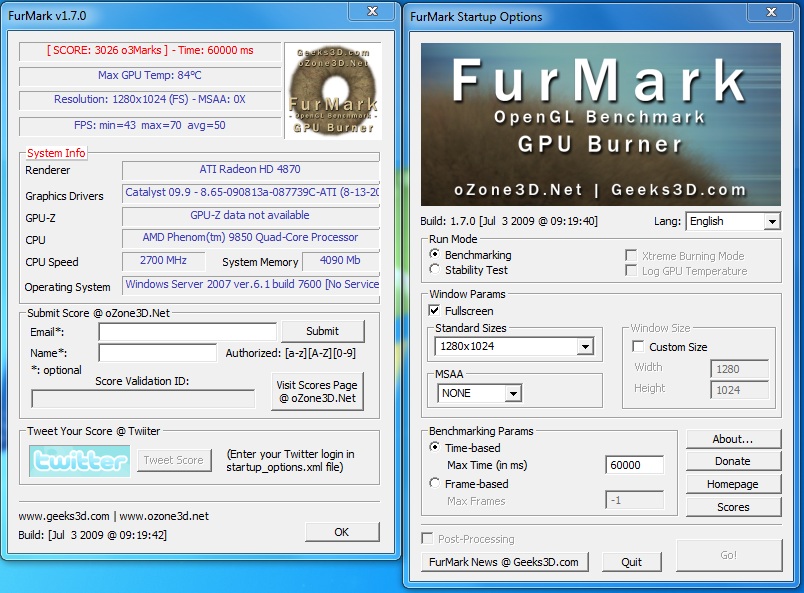Click the Quit button
Image resolution: width=804 pixels, height=593 pixels.
pyautogui.click(x=632, y=562)
